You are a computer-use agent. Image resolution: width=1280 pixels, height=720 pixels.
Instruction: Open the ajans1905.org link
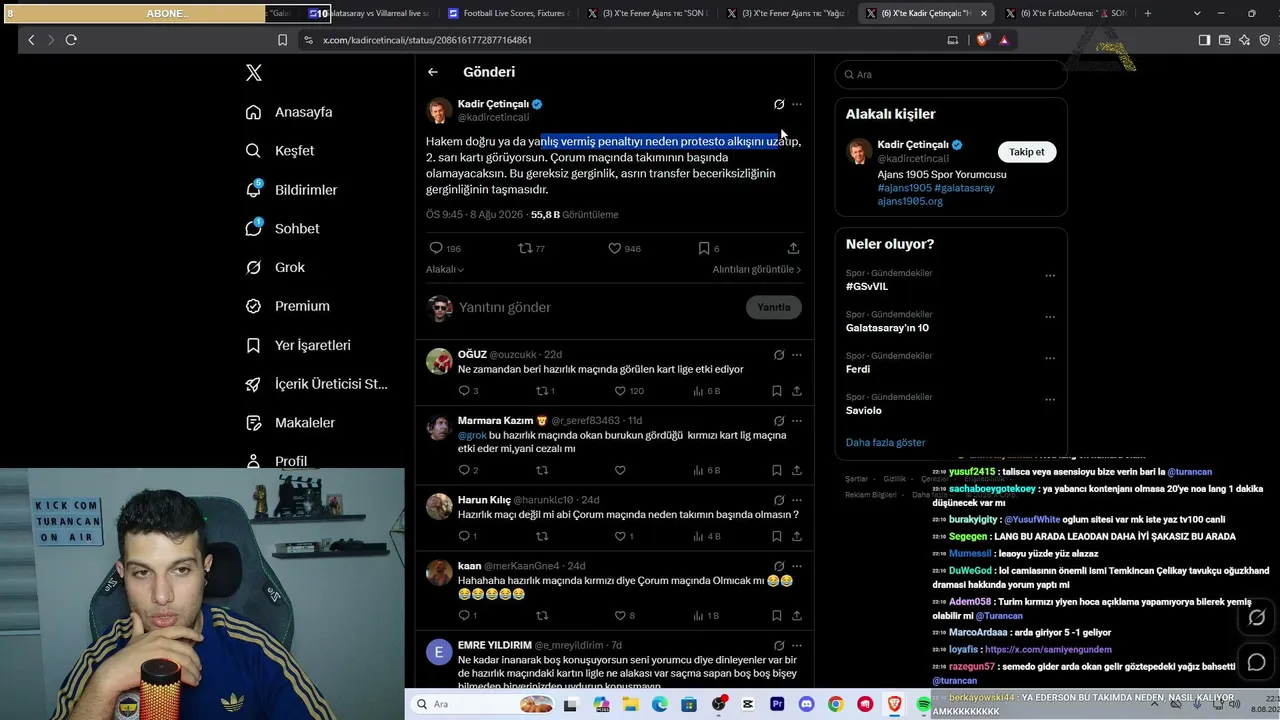pyautogui.click(x=910, y=201)
